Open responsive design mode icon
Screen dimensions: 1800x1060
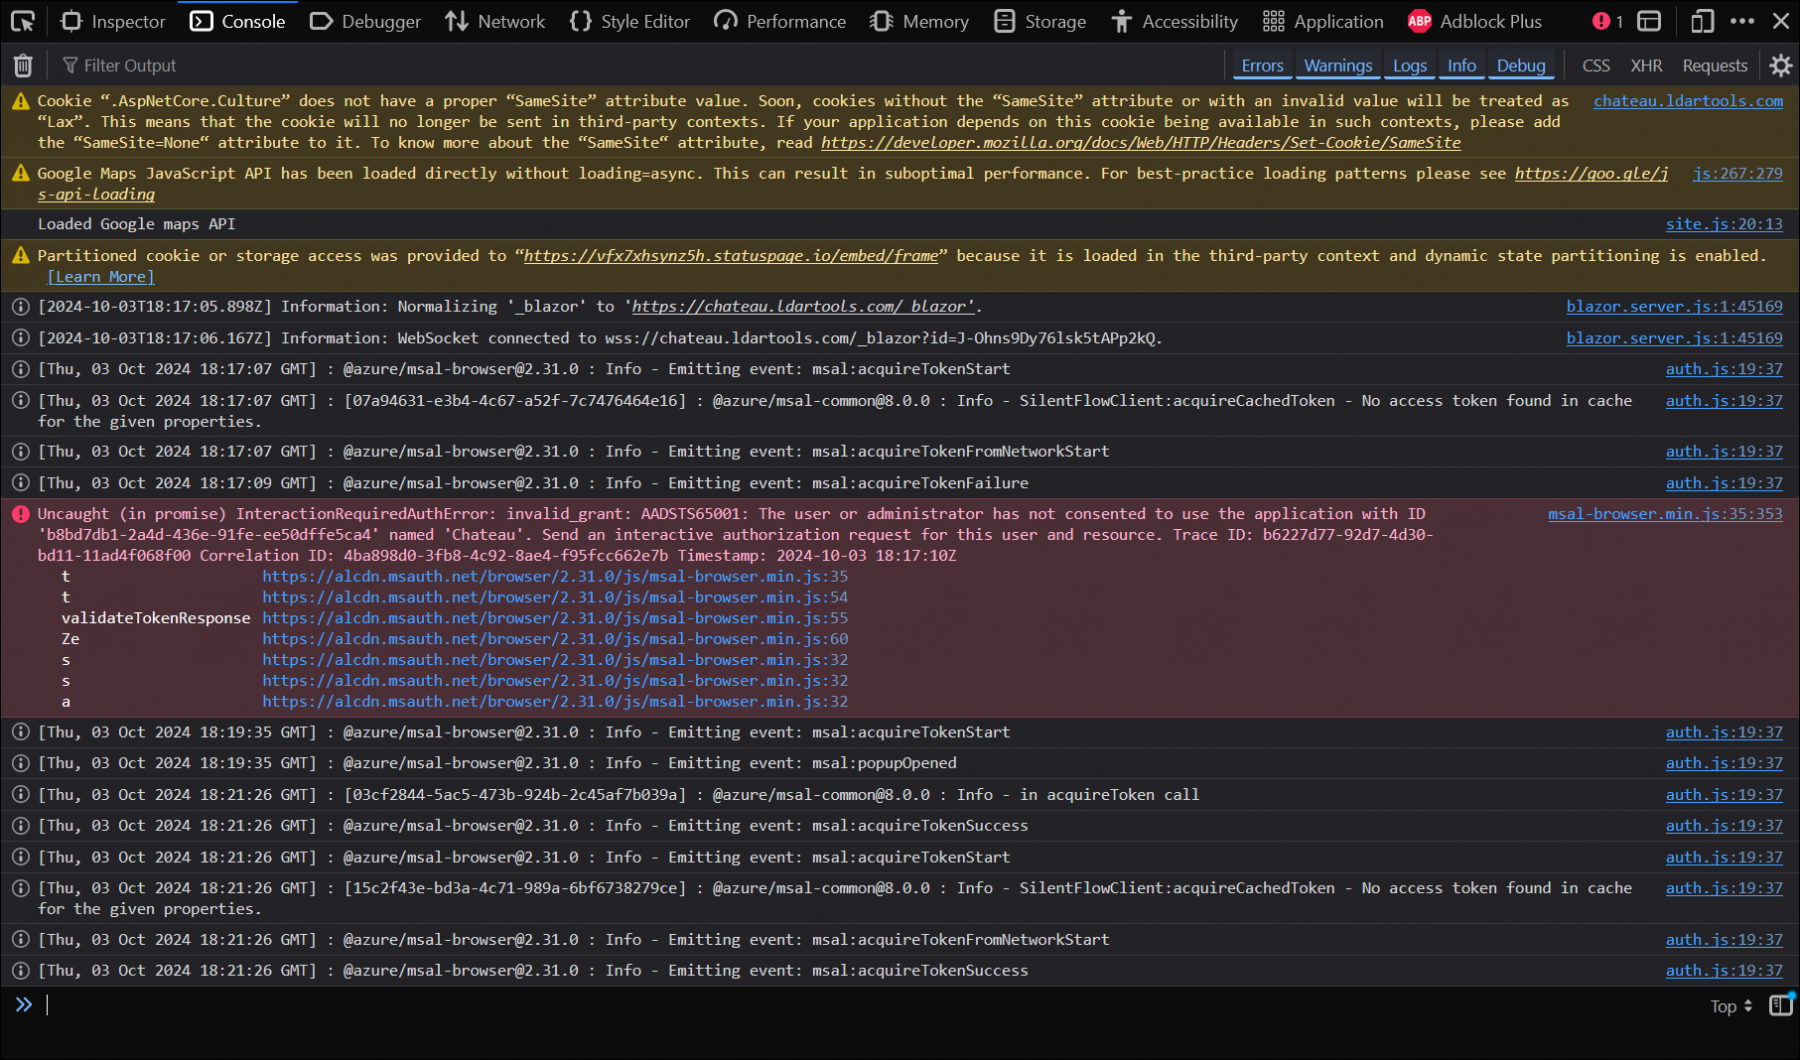point(1702,21)
